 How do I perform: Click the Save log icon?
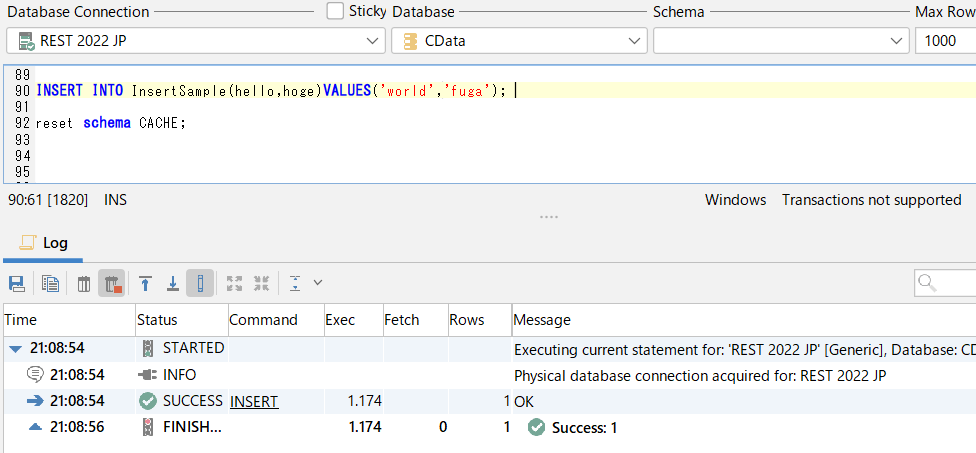[x=17, y=284]
